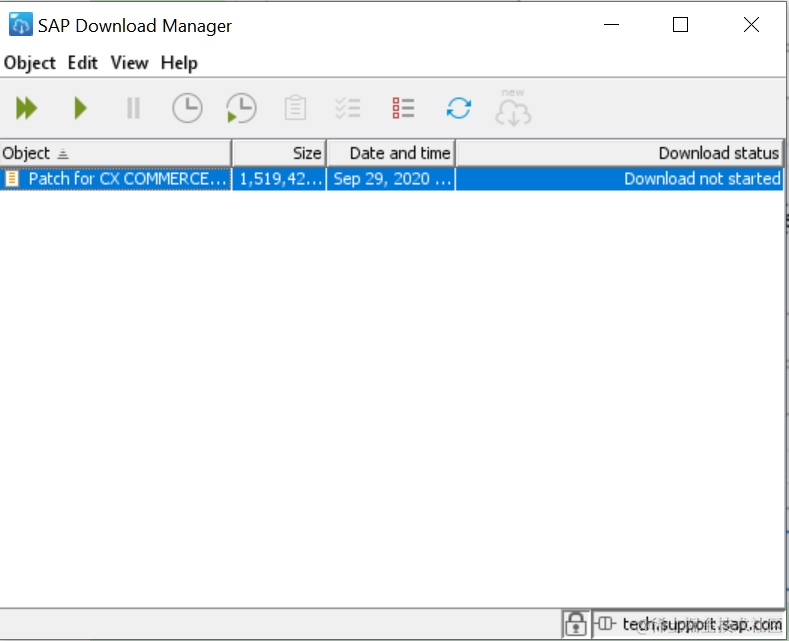This screenshot has width=789, height=641.
Task: Open the Object menu
Action: pyautogui.click(x=30, y=63)
